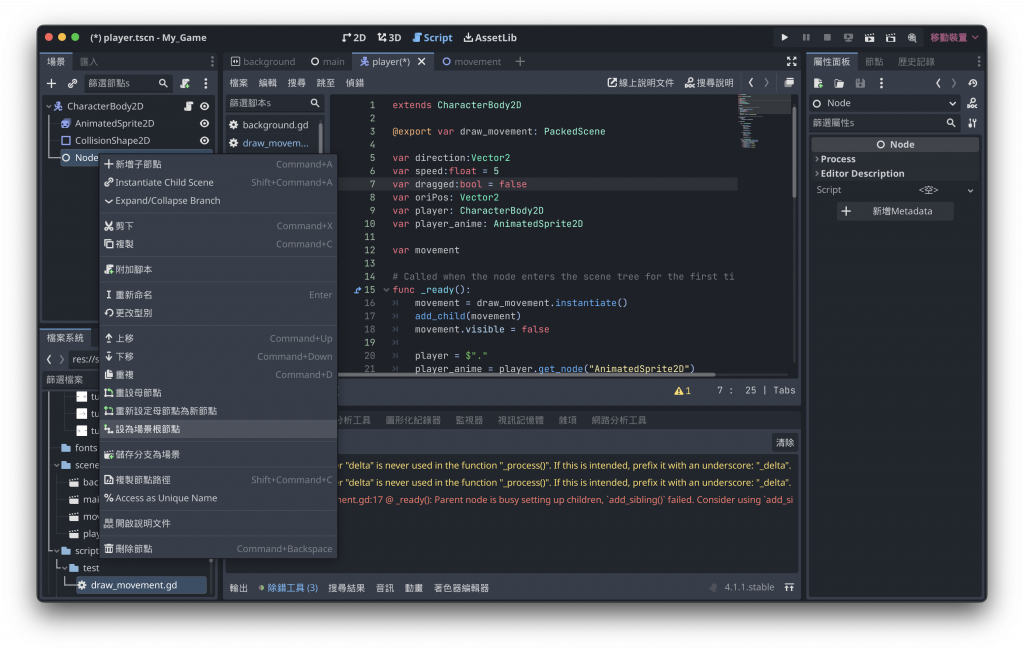Screen dimensions: 1024x651
Task: Go to previous script history arrow
Action: coord(751,83)
